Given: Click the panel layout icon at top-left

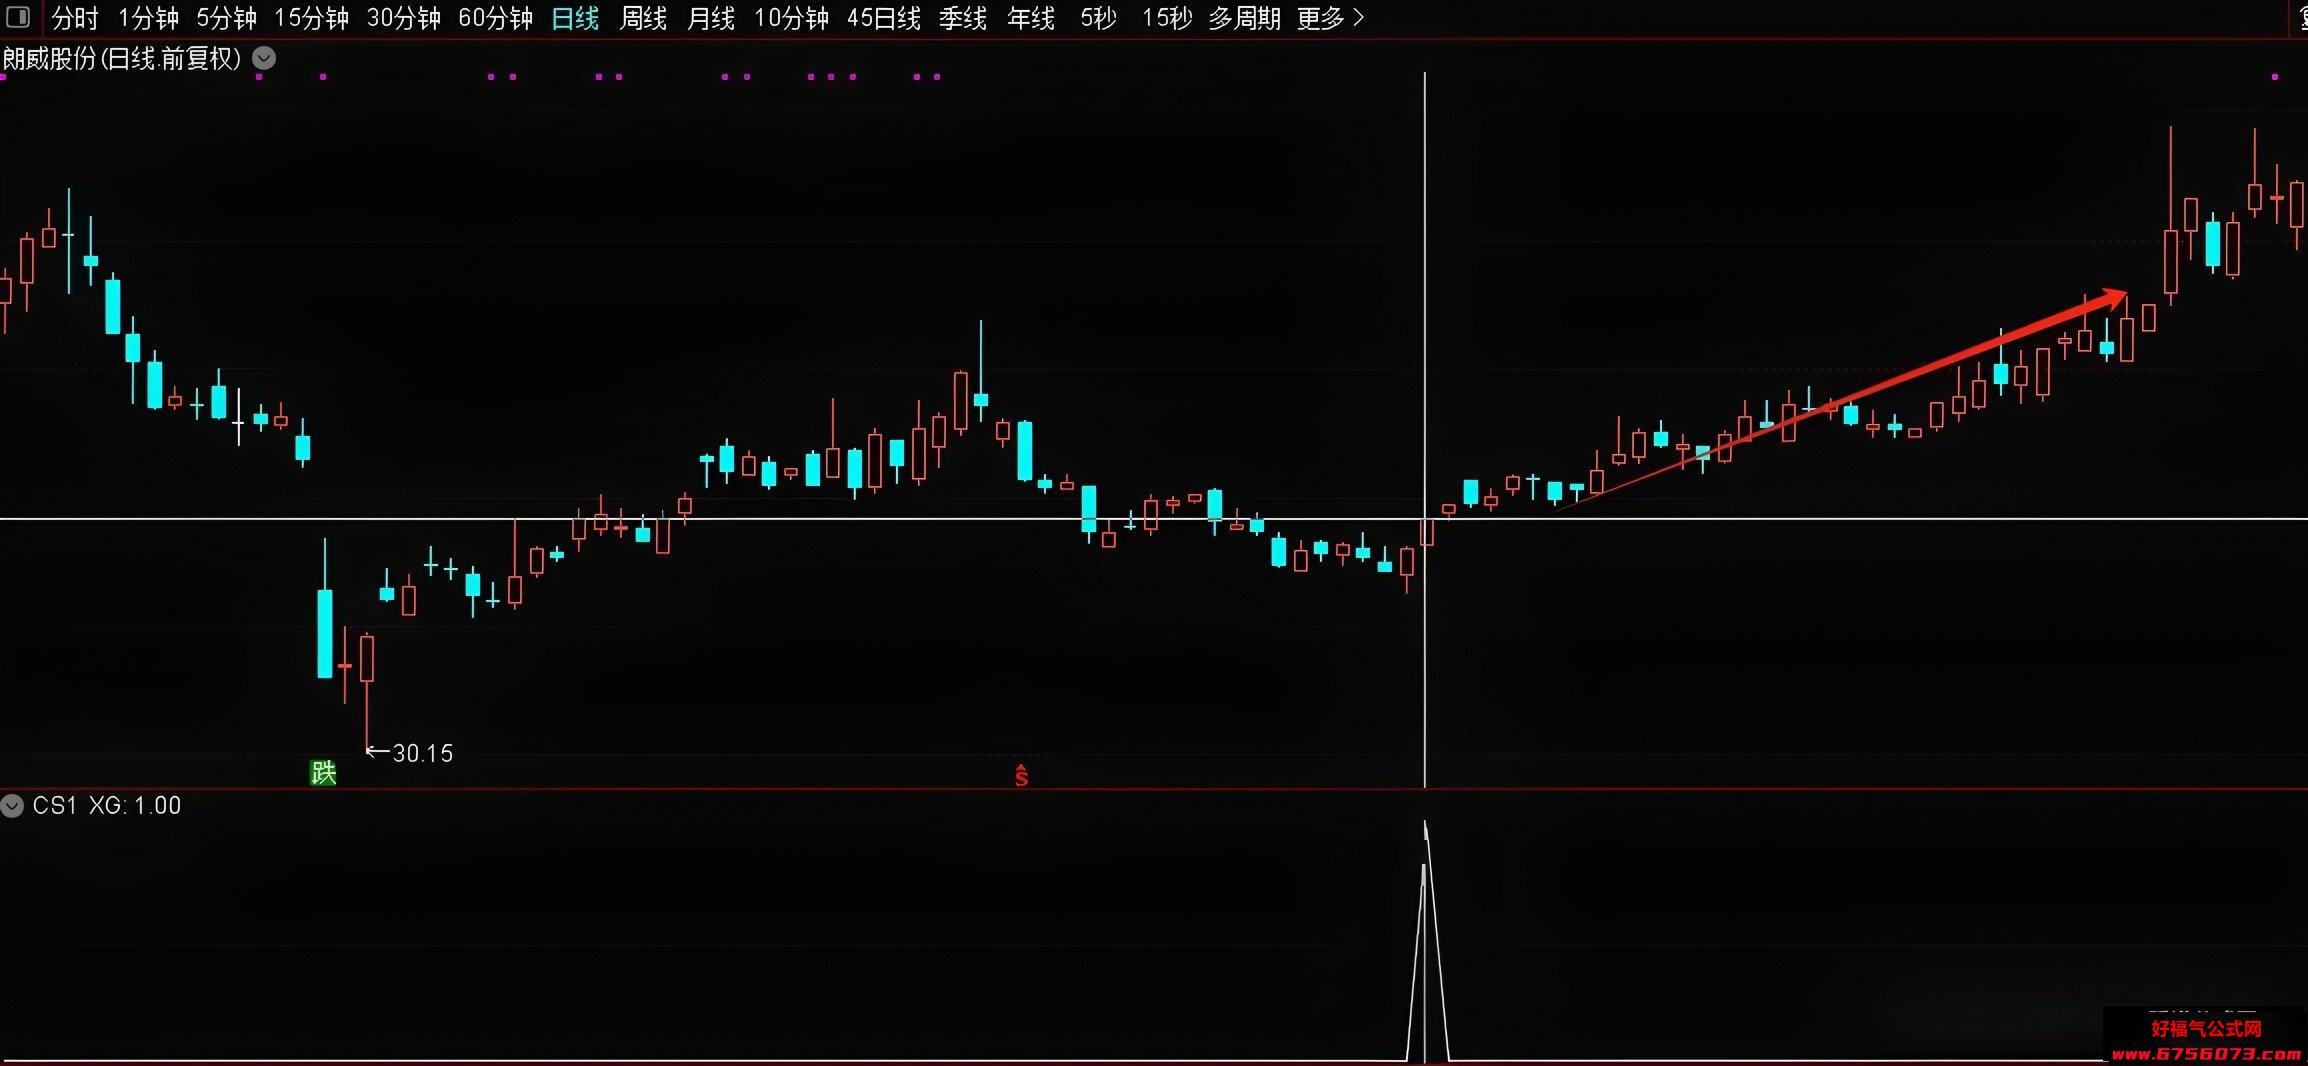Looking at the screenshot, I should coord(18,17).
